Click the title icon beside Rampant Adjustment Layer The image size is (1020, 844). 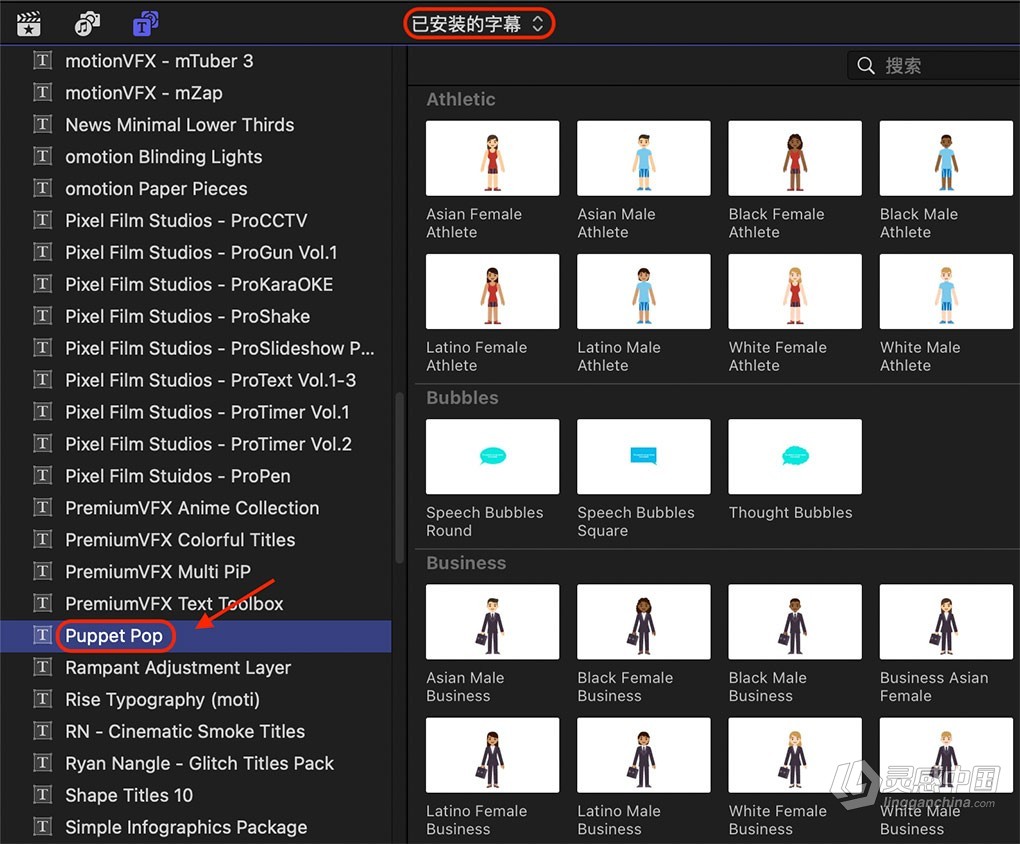click(42, 667)
